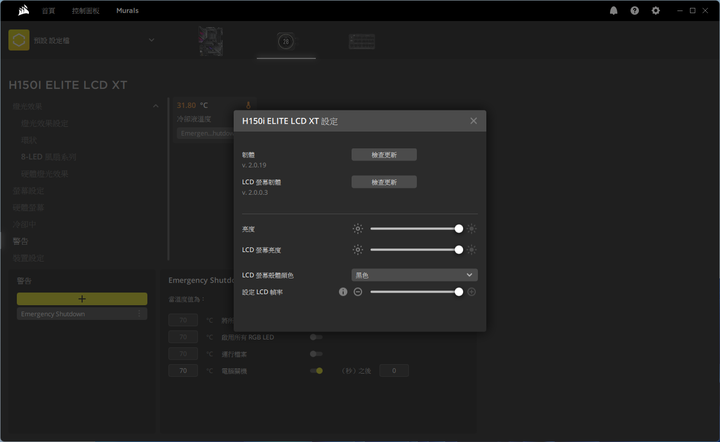The image size is (720, 442).
Task: Adjust the 亮度 brightness slider
Action: pos(415,229)
